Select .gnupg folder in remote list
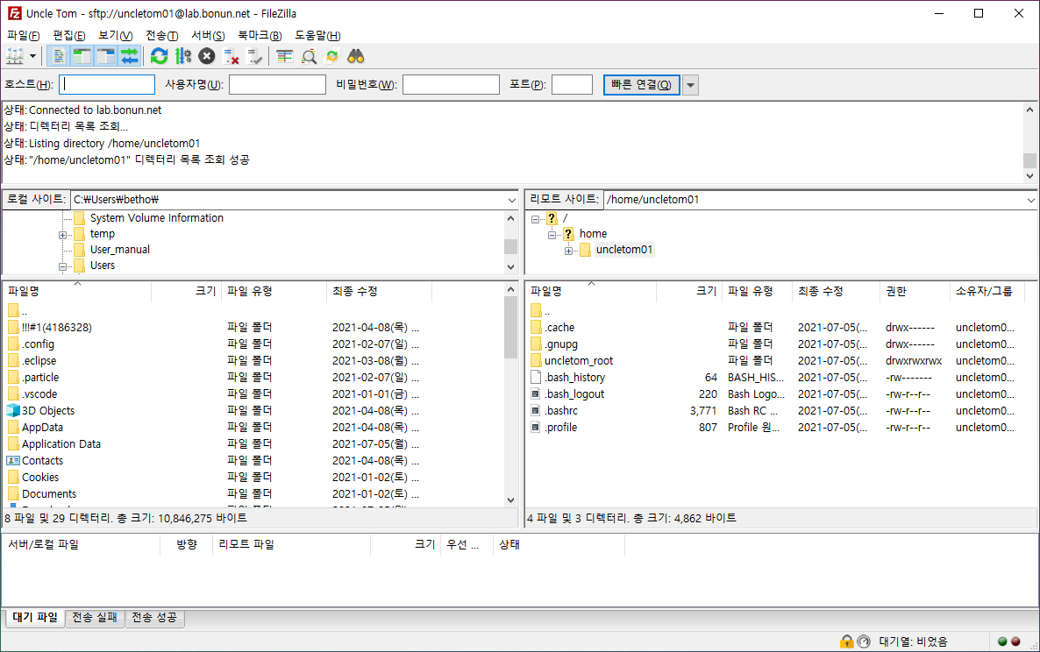 560,344
